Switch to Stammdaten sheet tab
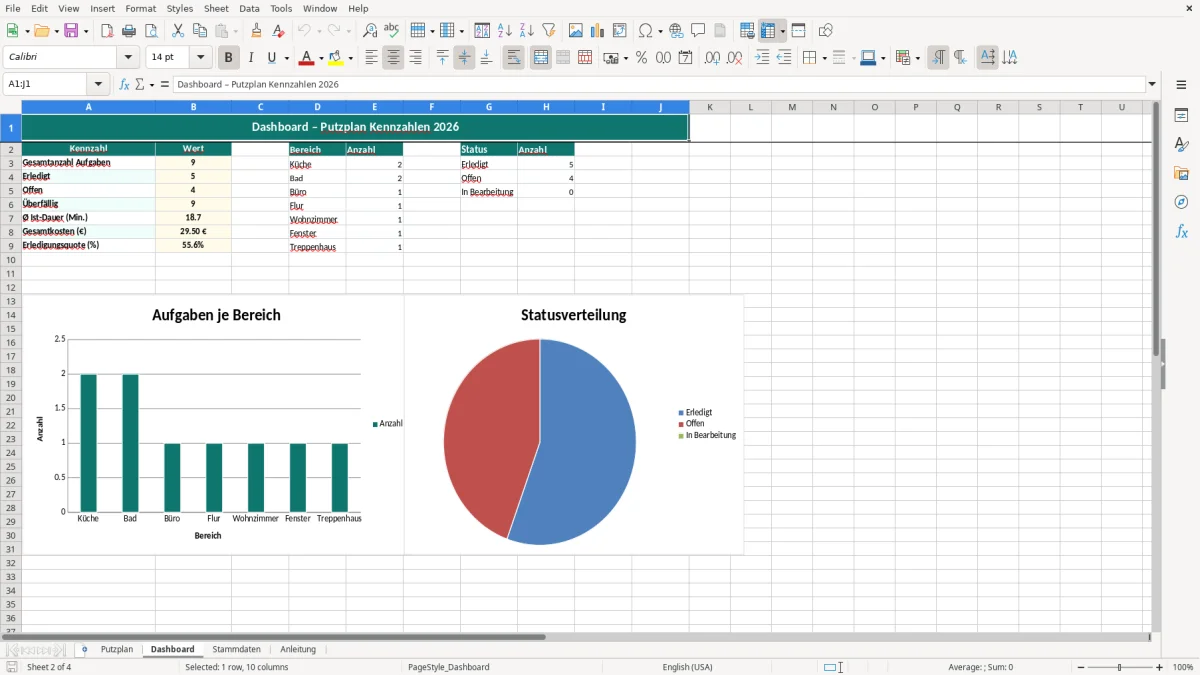 pyautogui.click(x=236, y=649)
